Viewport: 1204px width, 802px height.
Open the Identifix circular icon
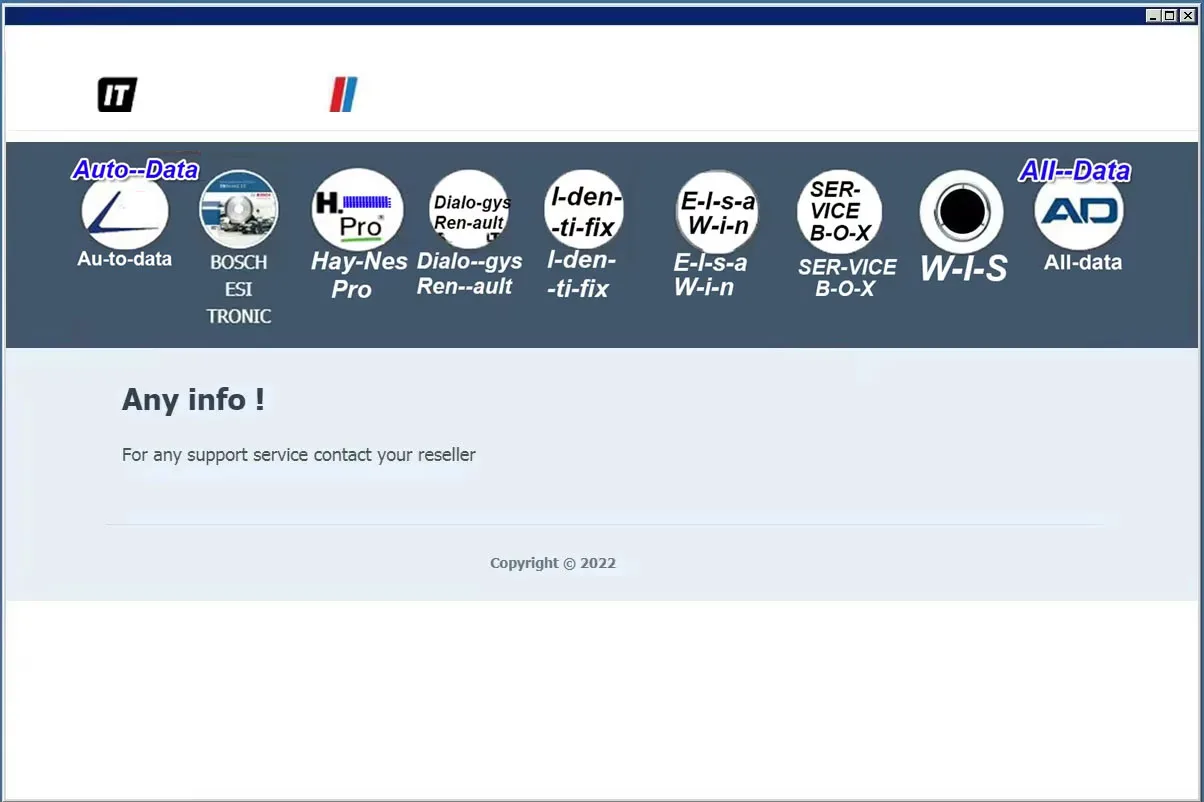tap(584, 209)
